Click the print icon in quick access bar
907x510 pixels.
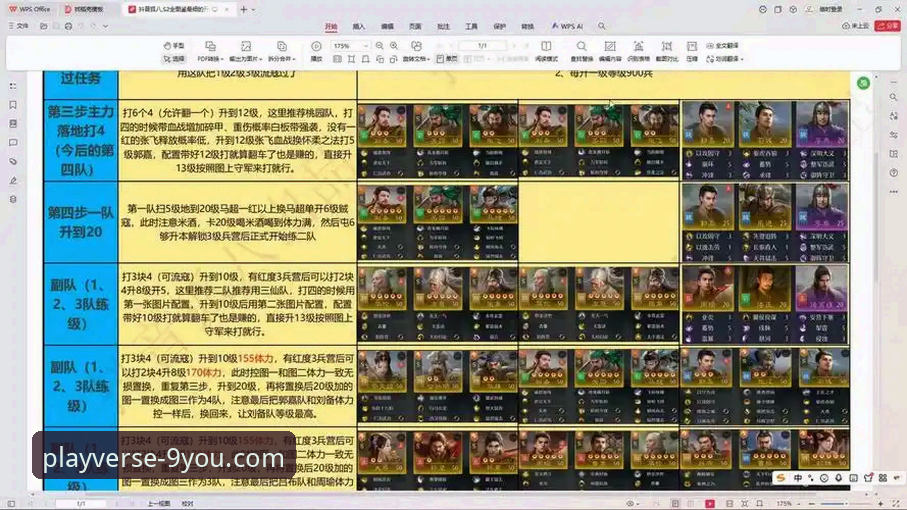click(x=68, y=26)
